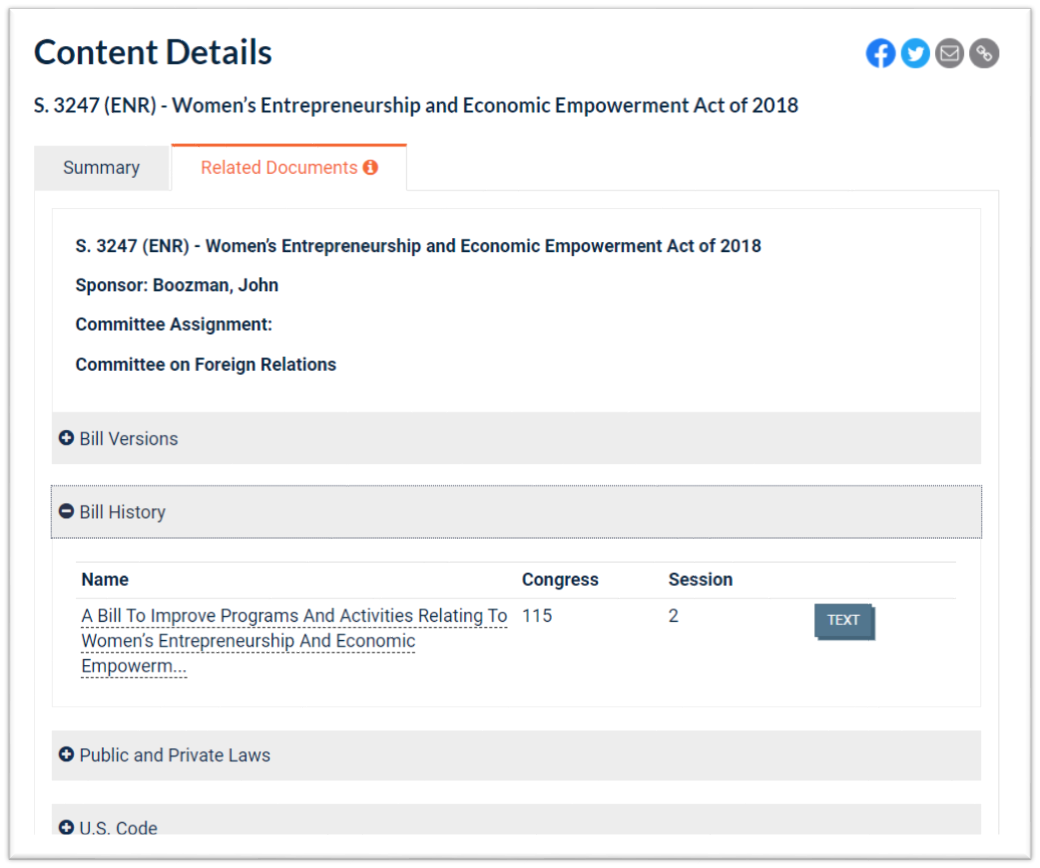Expand the Public and Private Laws section
This screenshot has height=868, width=1040.
tap(175, 755)
